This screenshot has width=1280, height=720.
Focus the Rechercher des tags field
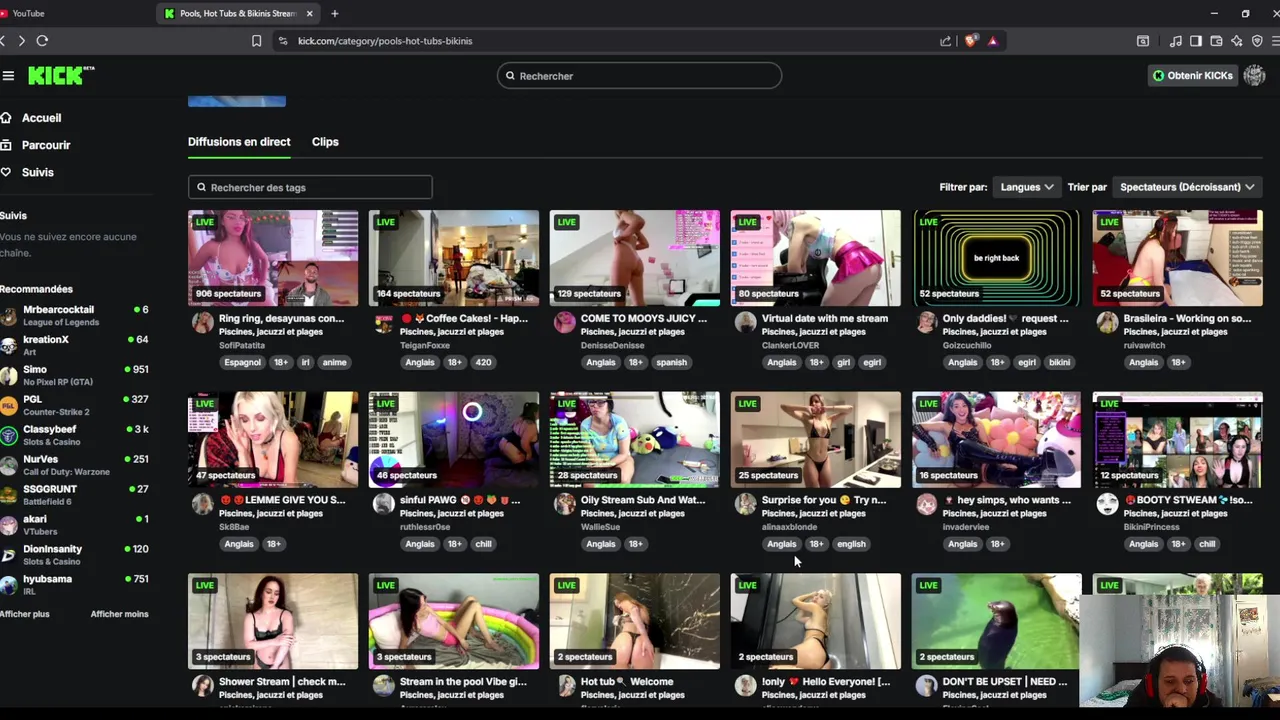pyautogui.click(x=310, y=187)
